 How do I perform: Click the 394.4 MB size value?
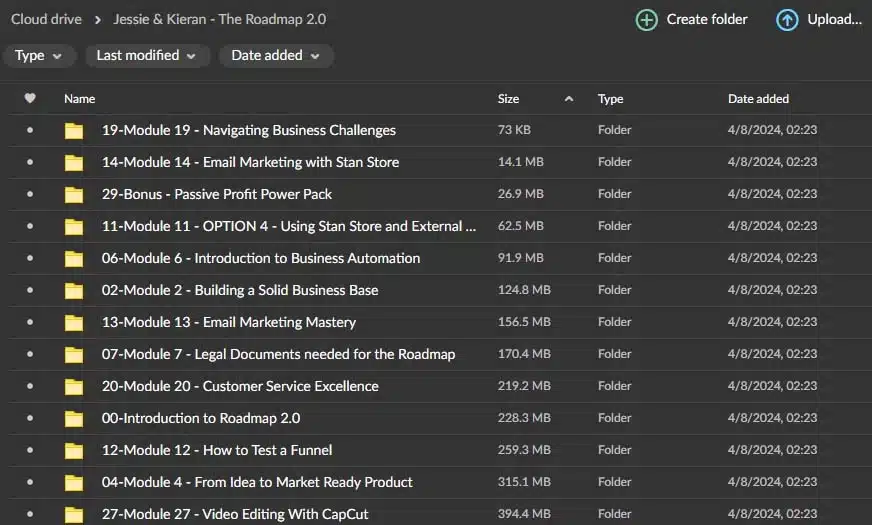point(524,514)
